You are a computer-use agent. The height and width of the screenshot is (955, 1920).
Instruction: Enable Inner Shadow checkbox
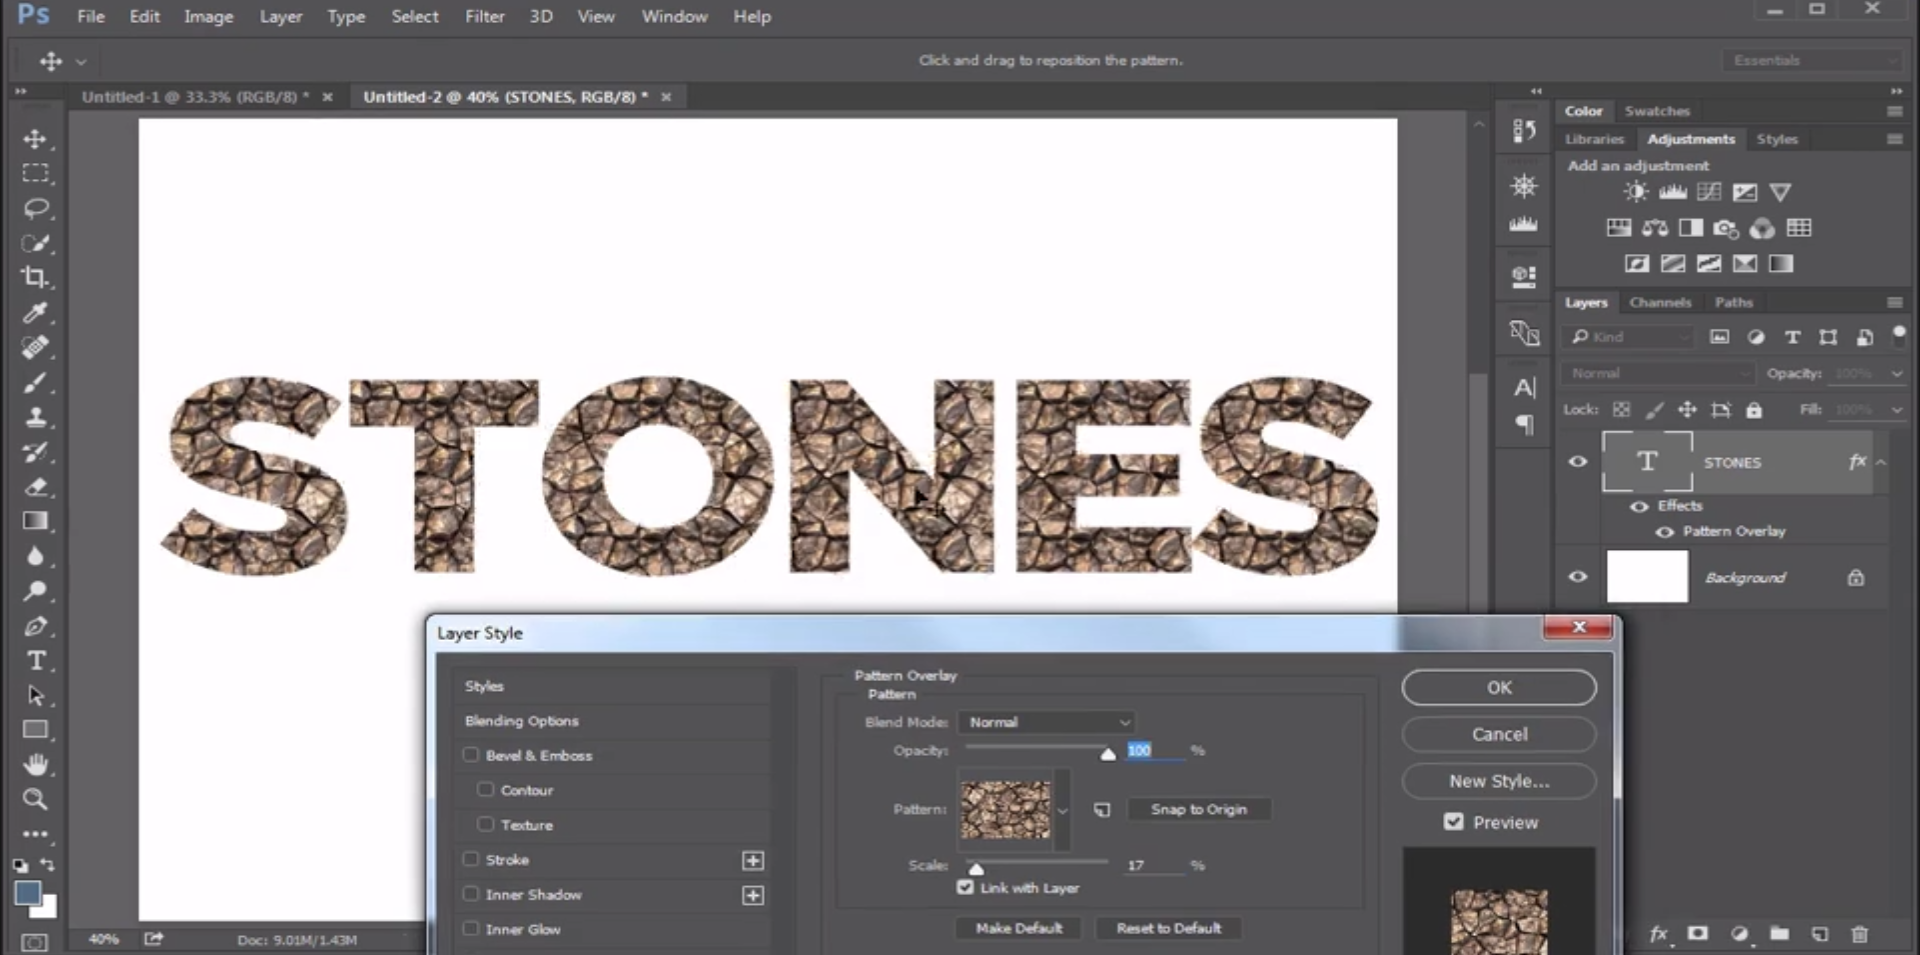pyautogui.click(x=471, y=894)
